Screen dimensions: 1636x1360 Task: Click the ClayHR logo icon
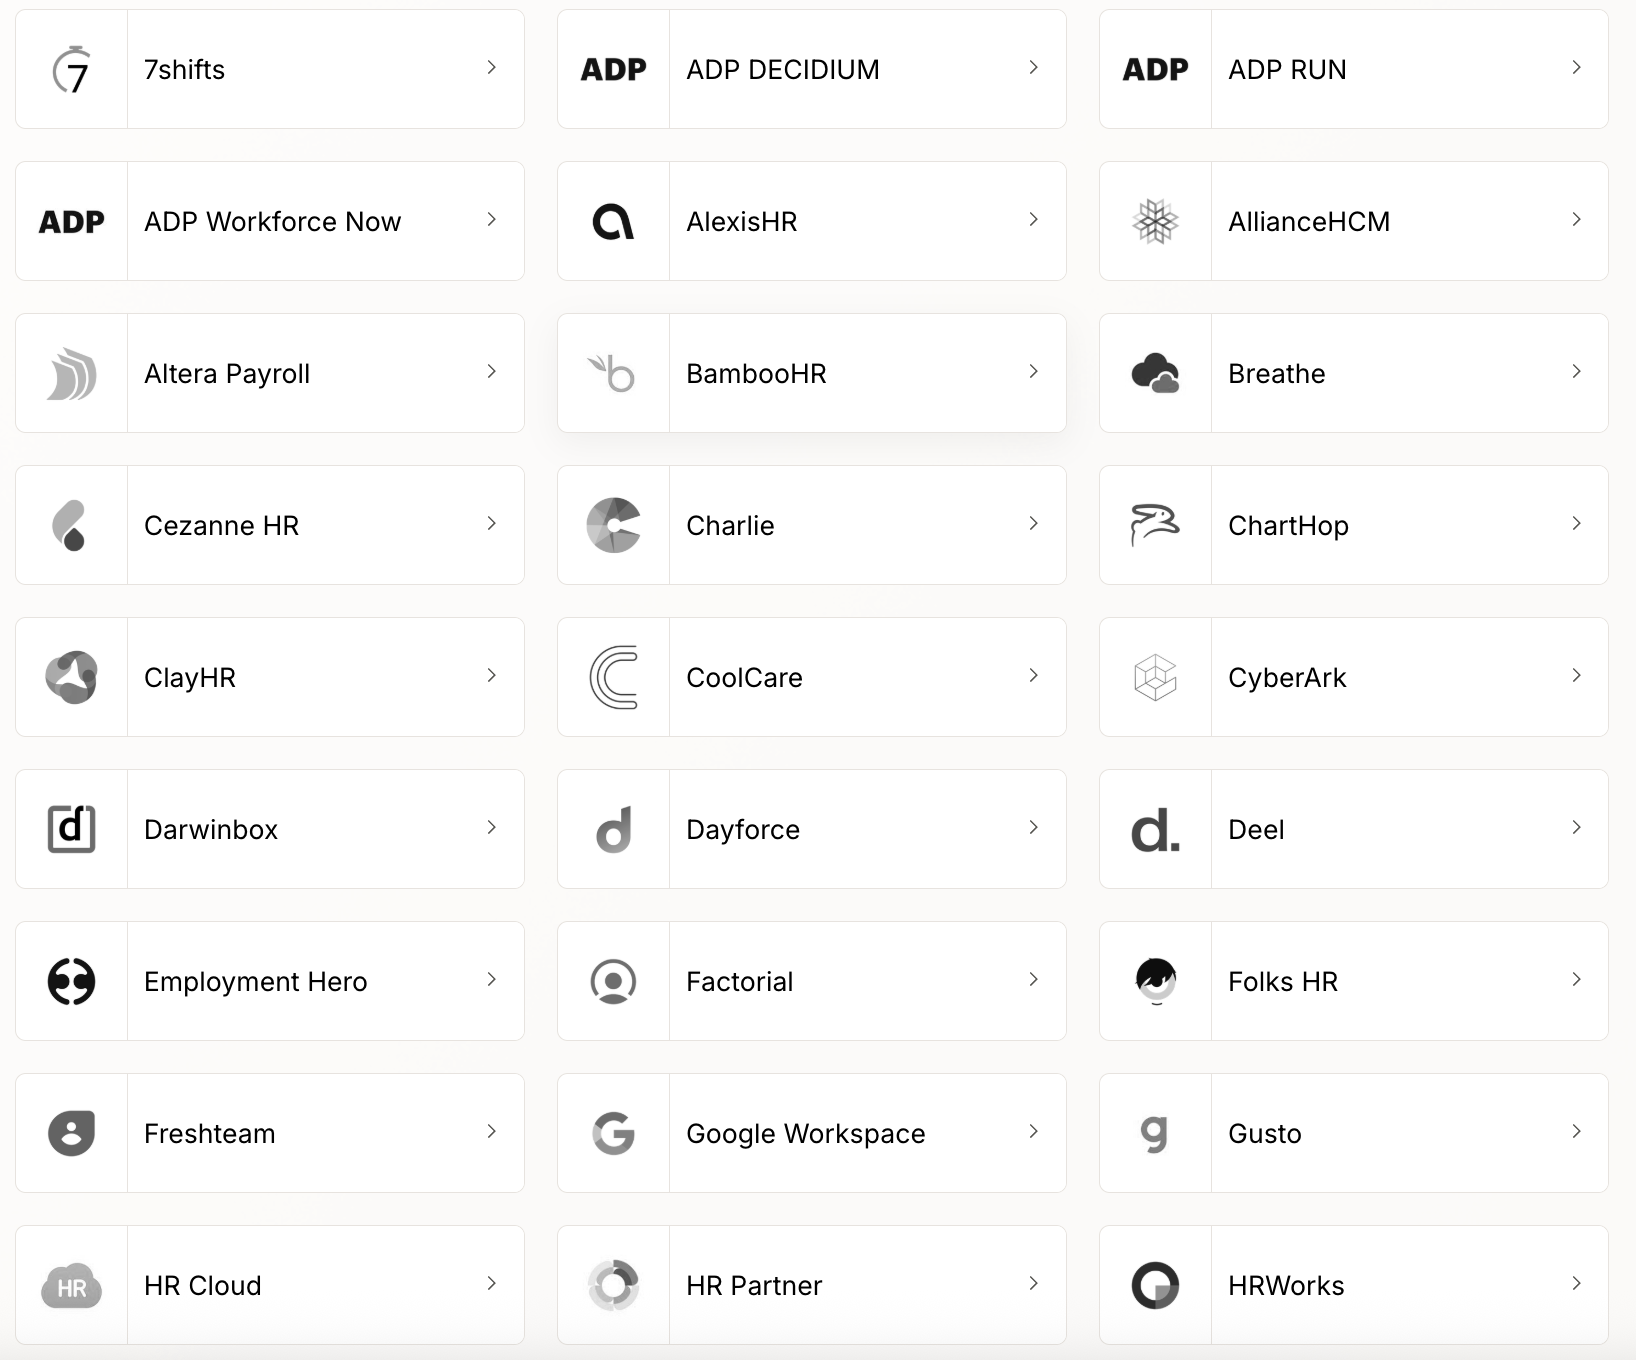click(x=71, y=678)
